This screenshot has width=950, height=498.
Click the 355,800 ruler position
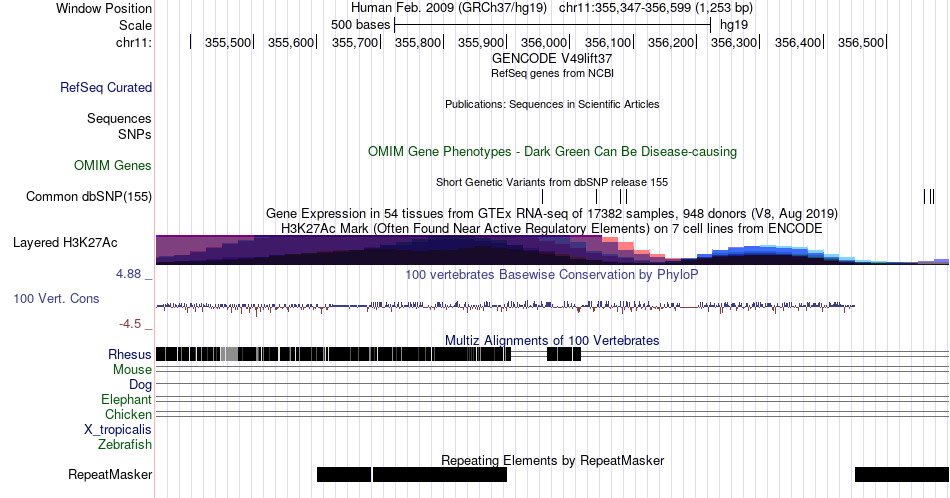[418, 42]
